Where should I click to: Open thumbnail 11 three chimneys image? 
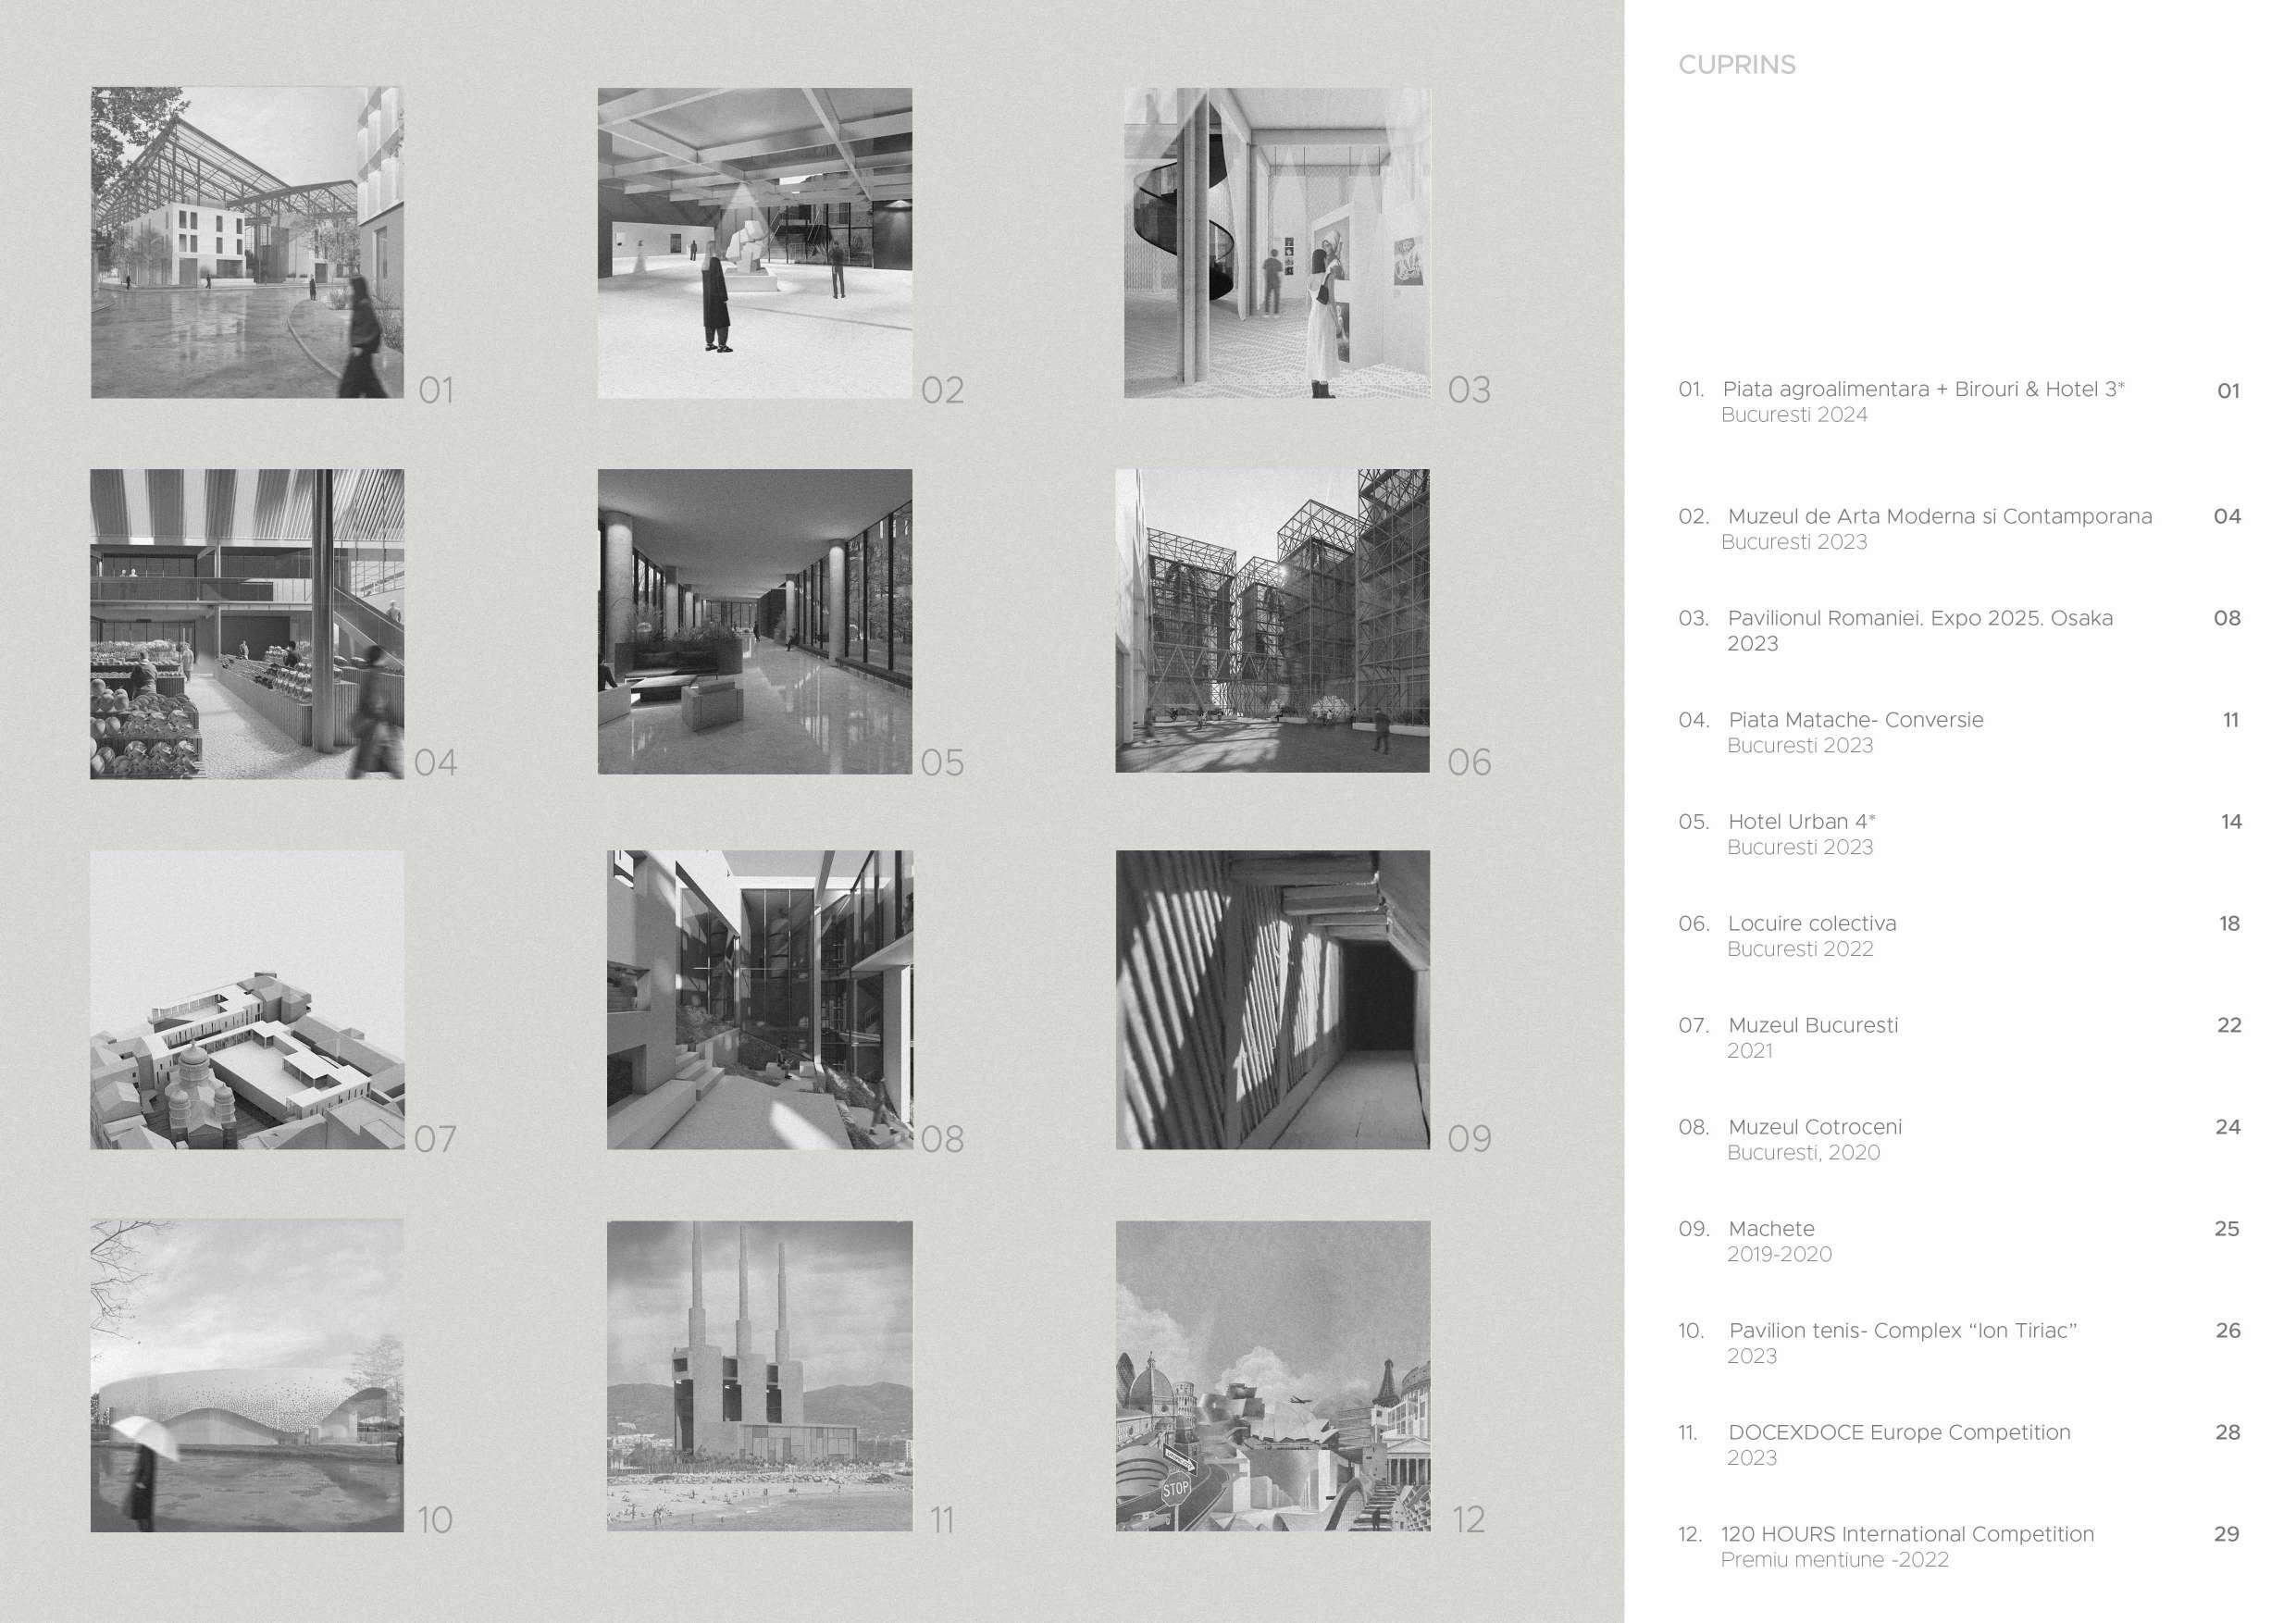[x=760, y=1376]
